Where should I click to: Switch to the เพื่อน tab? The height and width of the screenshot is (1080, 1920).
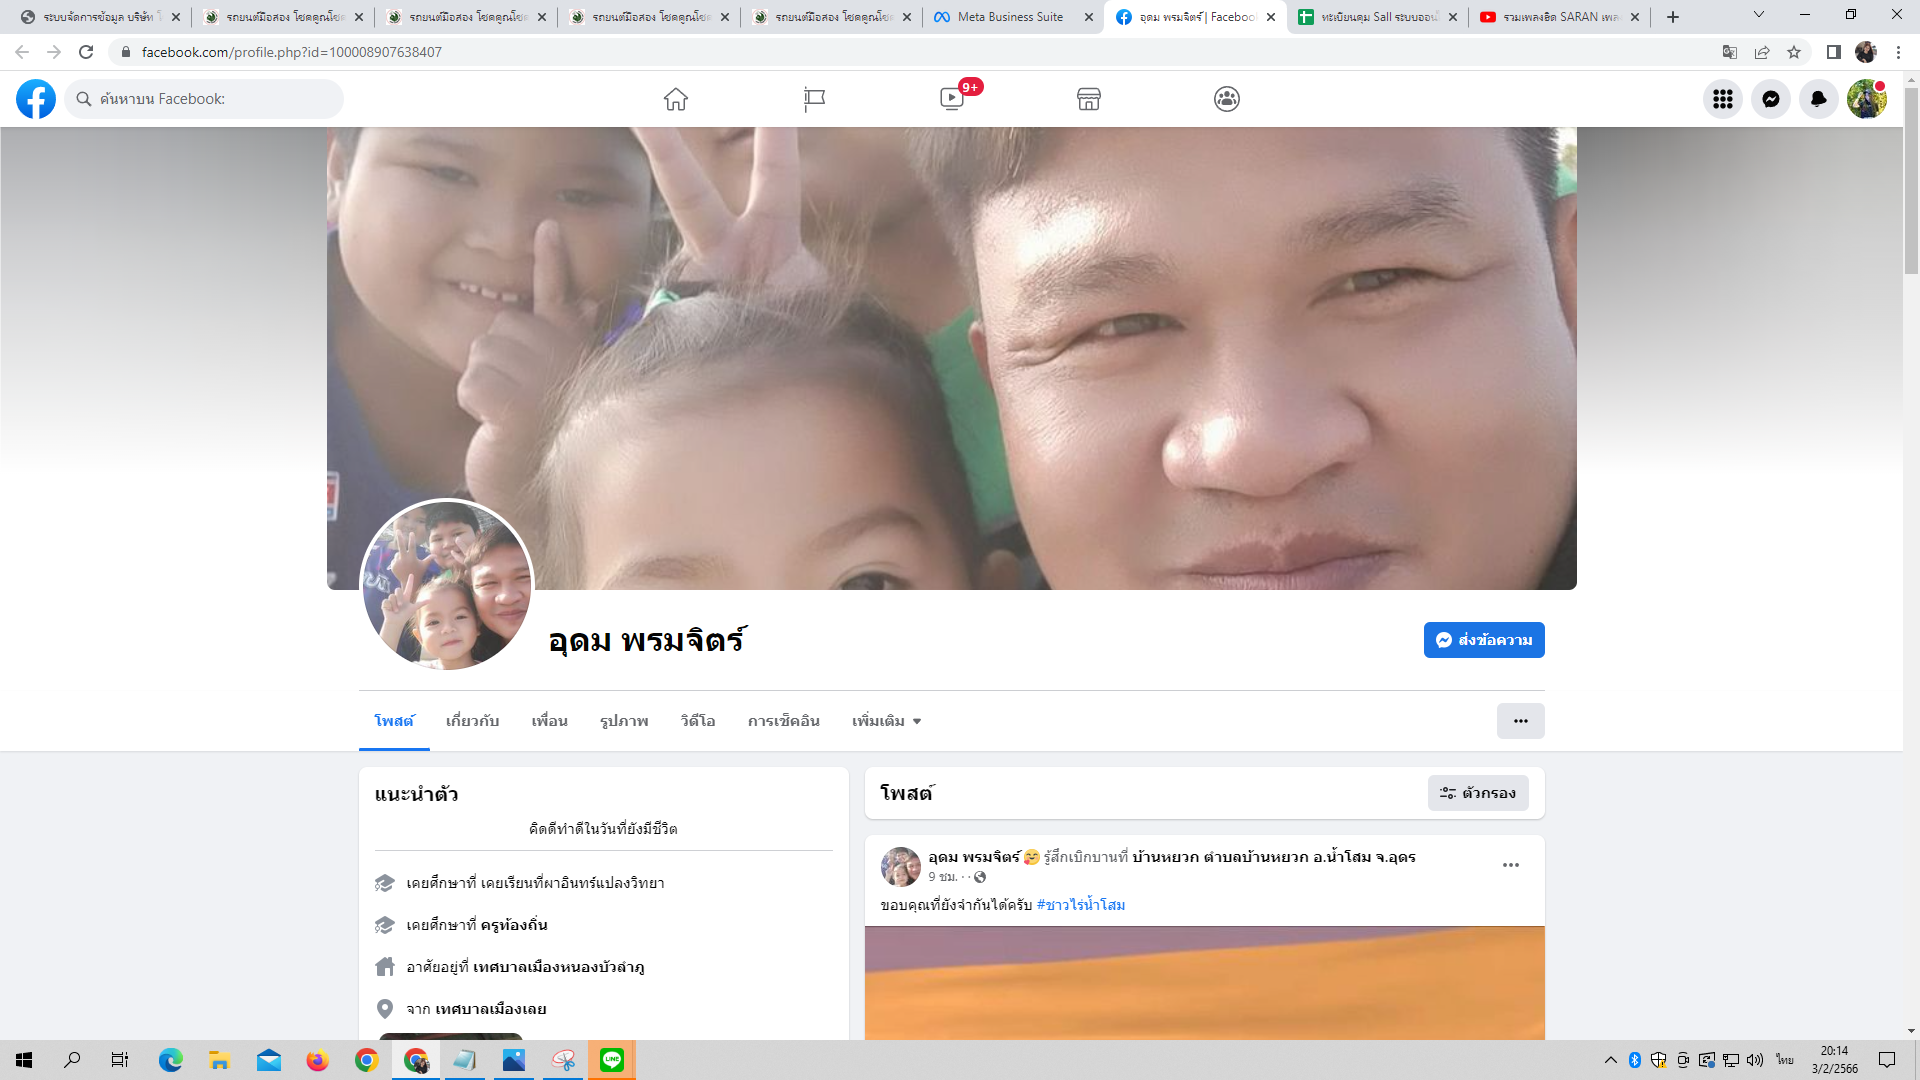(549, 721)
